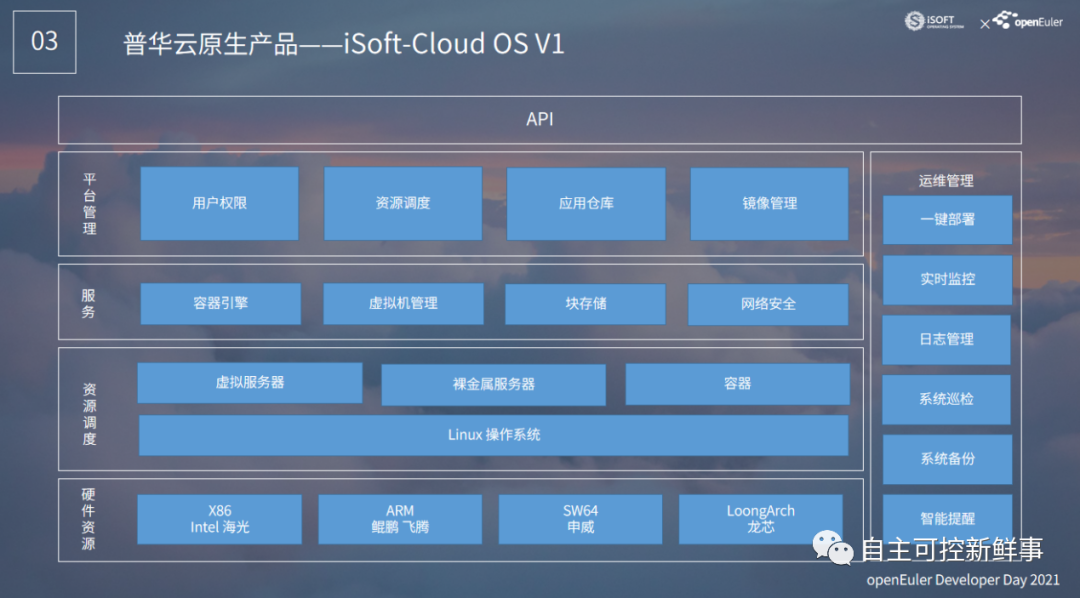Click the 资源调度 block in platform management

pos(403,203)
